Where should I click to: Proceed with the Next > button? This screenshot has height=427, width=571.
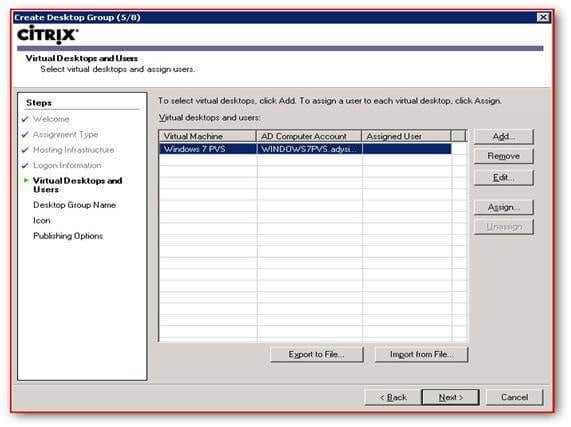click(450, 397)
